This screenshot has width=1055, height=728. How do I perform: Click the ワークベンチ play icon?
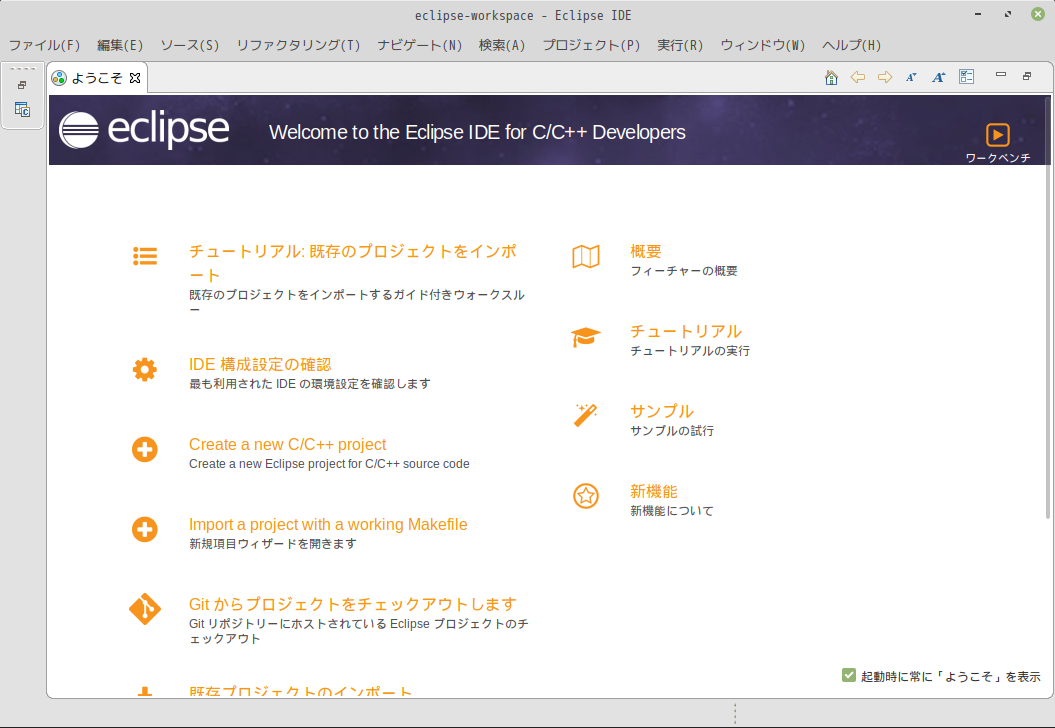(x=997, y=135)
